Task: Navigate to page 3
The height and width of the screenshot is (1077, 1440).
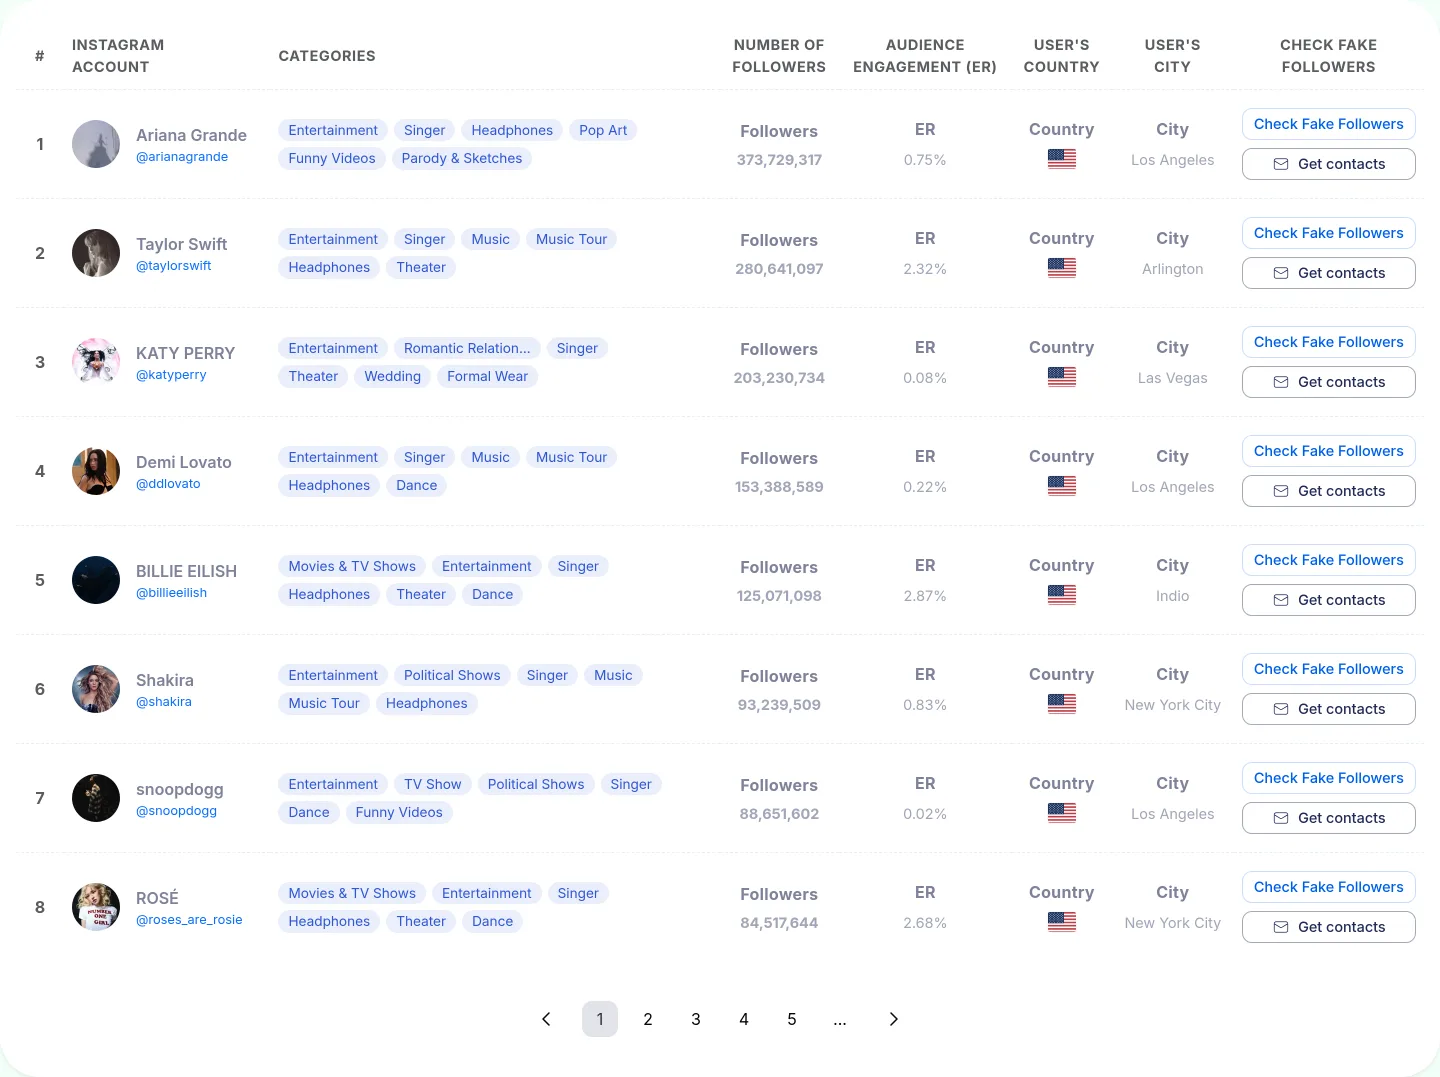Action: (x=696, y=1019)
